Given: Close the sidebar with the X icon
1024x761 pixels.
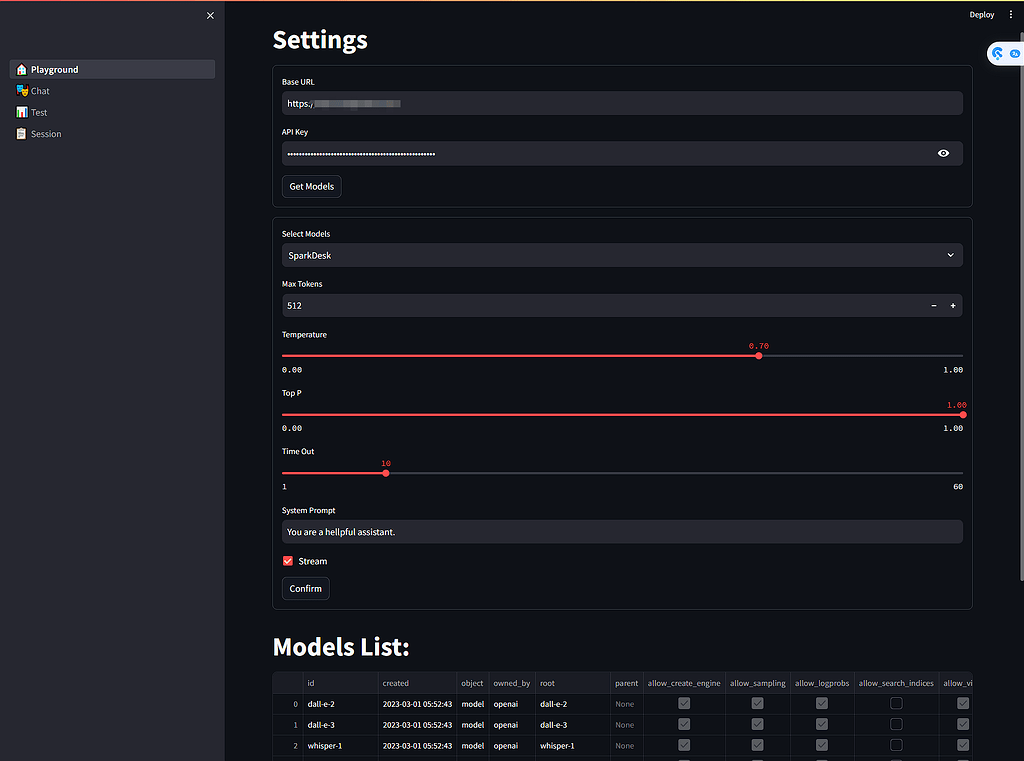Looking at the screenshot, I should (x=210, y=16).
